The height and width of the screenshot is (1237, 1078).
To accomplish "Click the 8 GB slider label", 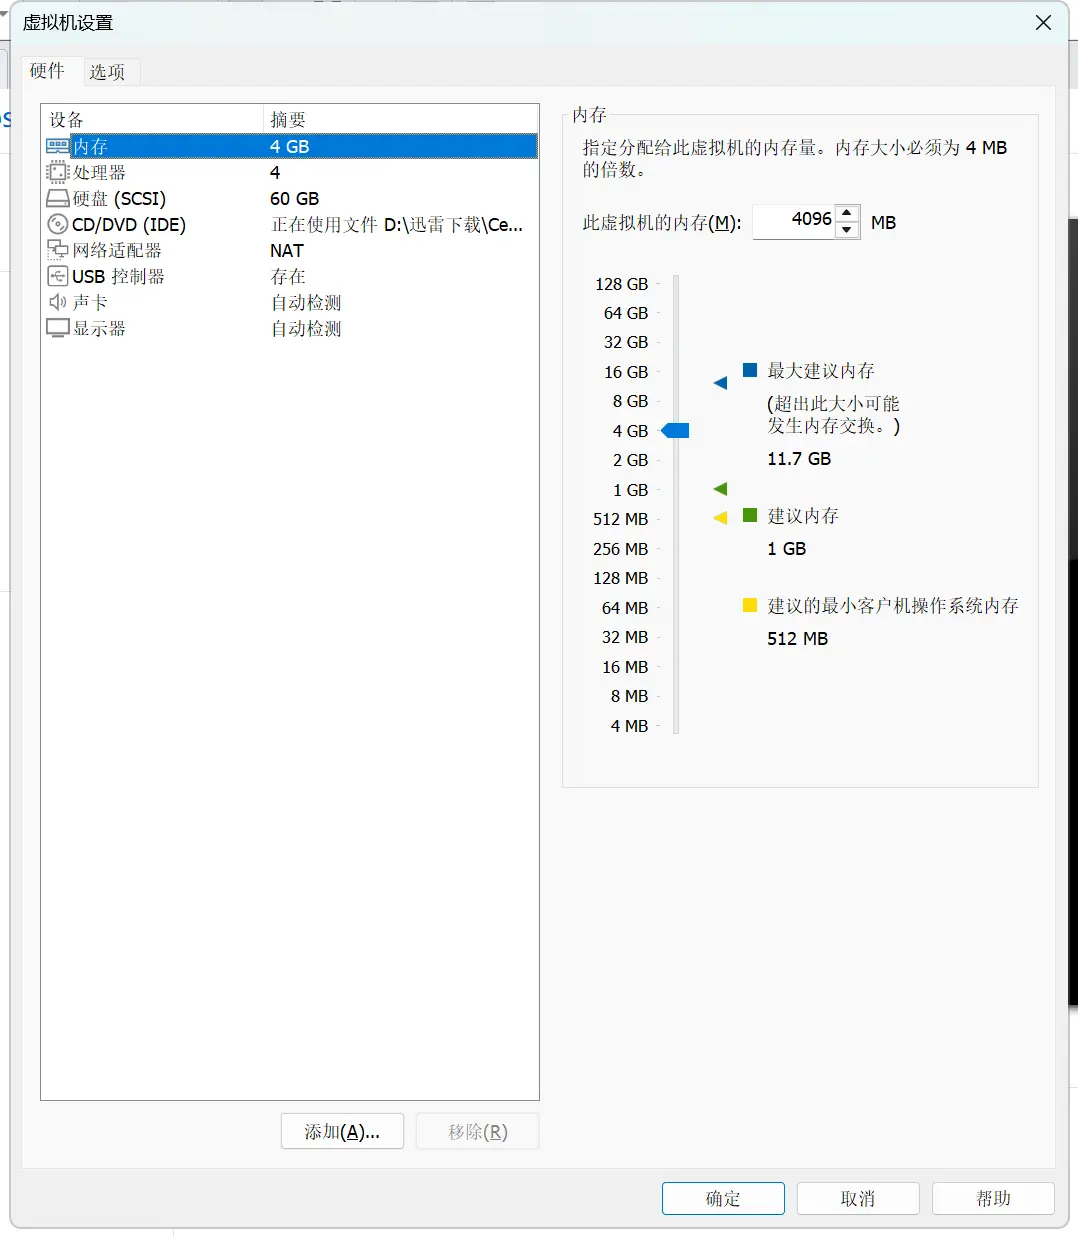I will coord(630,401).
